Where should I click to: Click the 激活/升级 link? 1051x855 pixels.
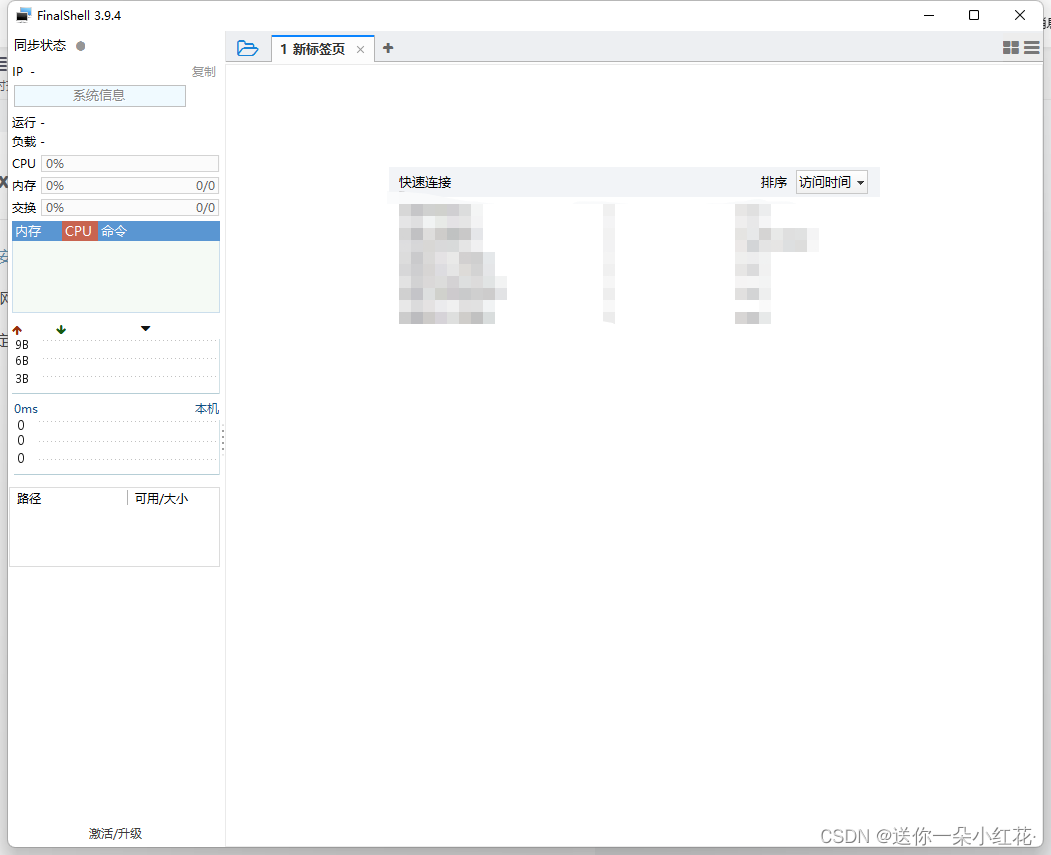click(x=115, y=834)
